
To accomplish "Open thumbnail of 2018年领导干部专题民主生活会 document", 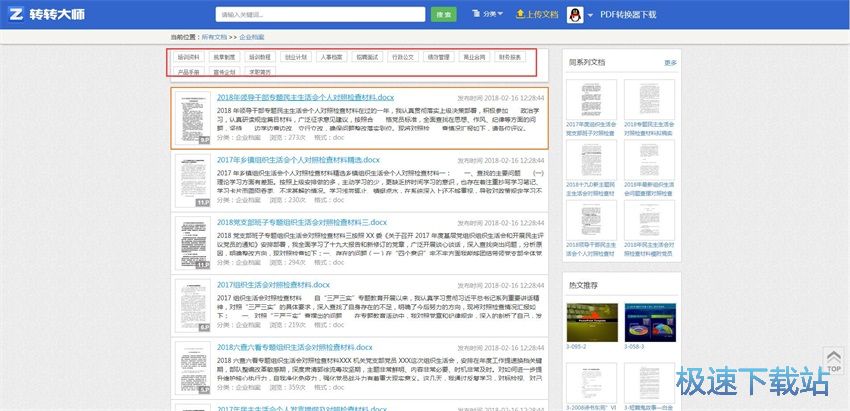I will tap(192, 118).
